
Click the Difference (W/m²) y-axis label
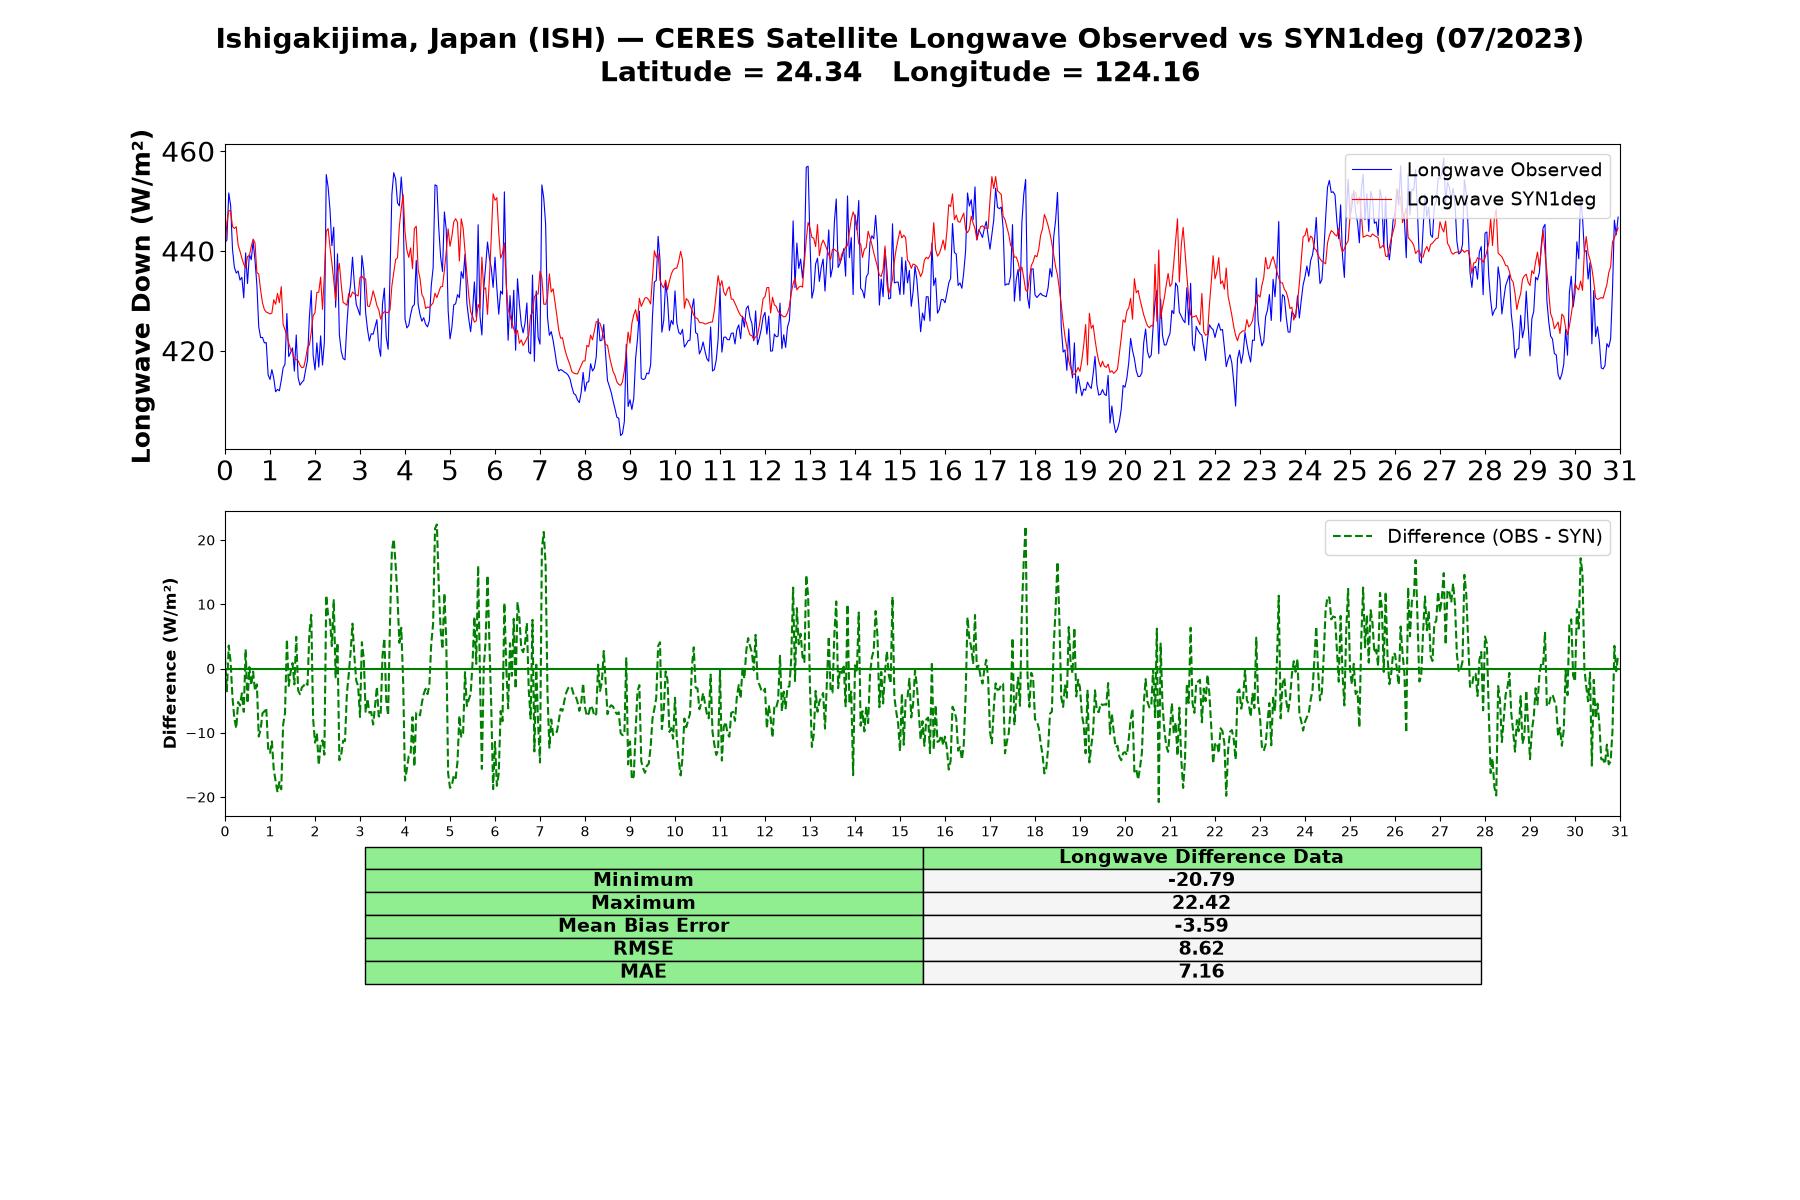click(x=170, y=663)
